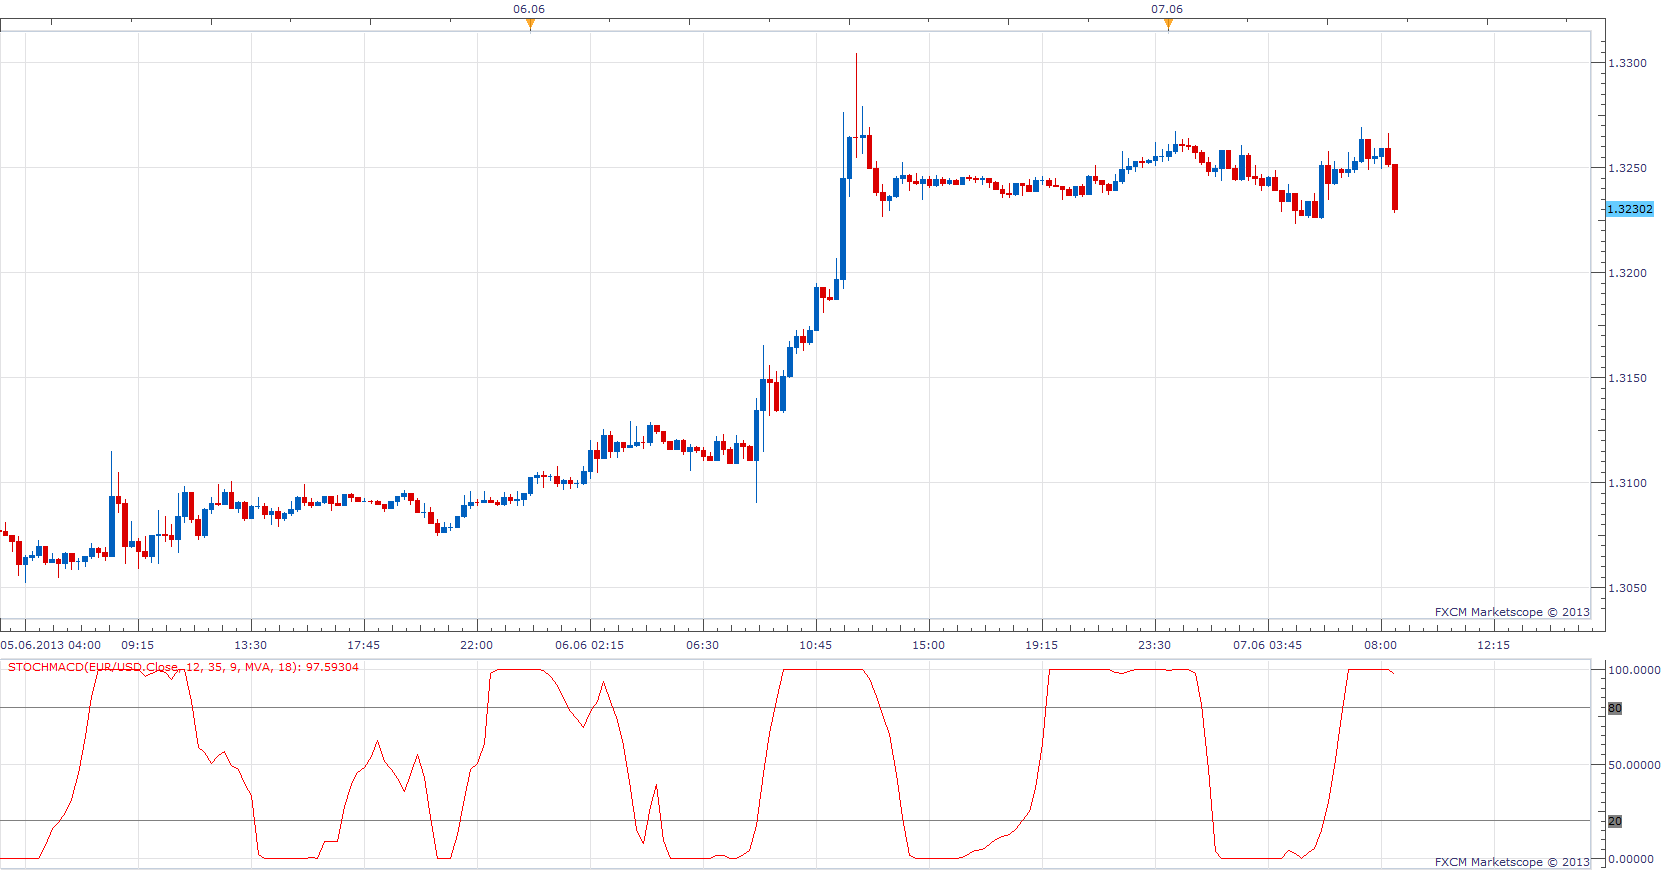Click the 1.3250 price axis label
1663x870 pixels.
(1627, 168)
